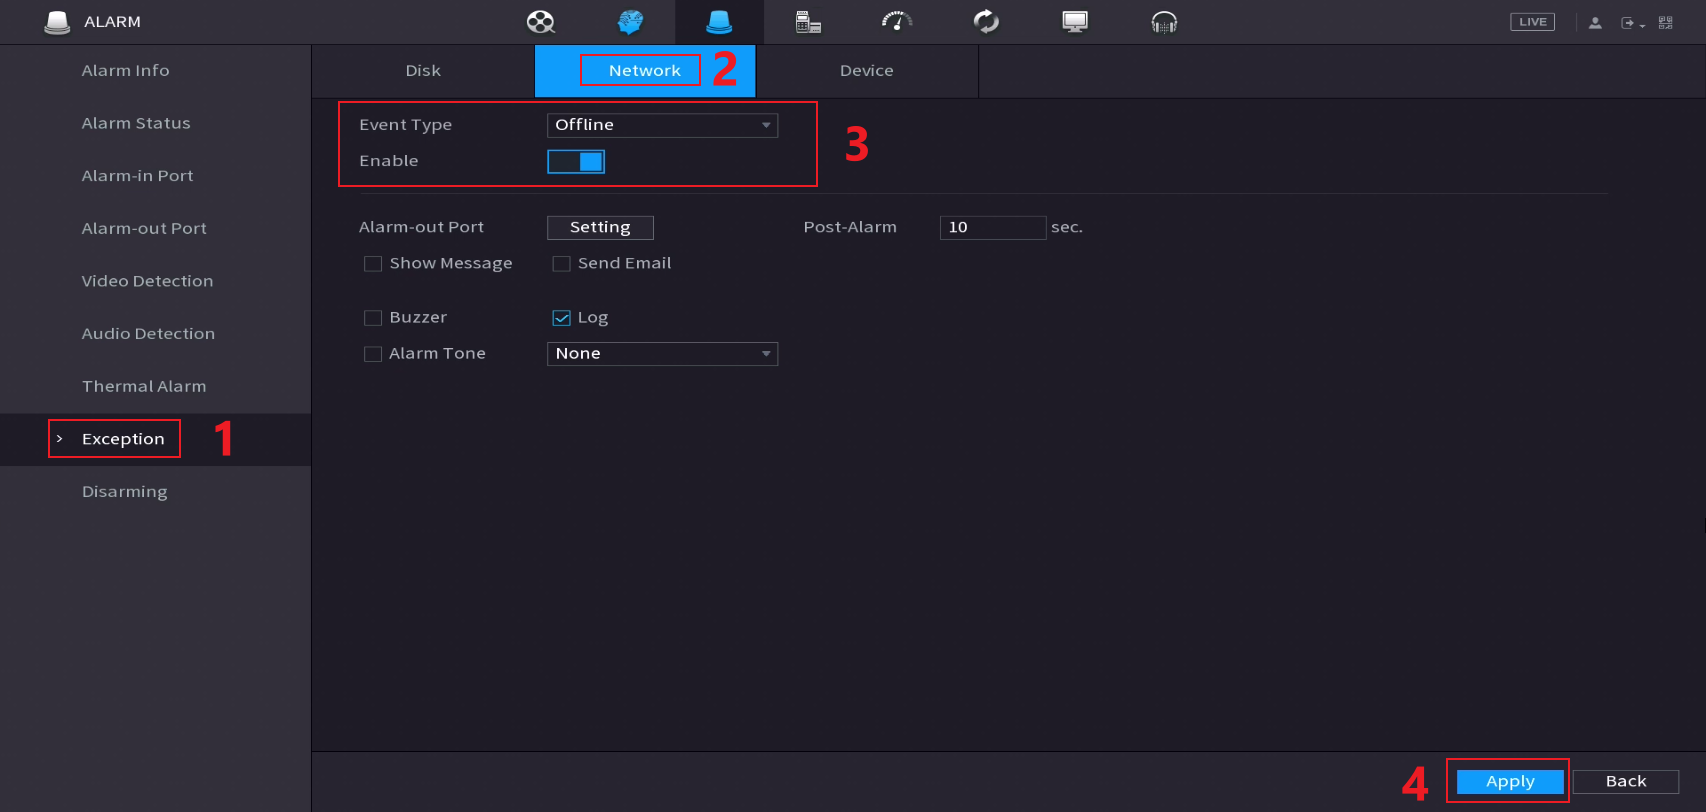Image resolution: width=1706 pixels, height=812 pixels.
Task: Uncheck the Log checkbox
Action: 561,318
